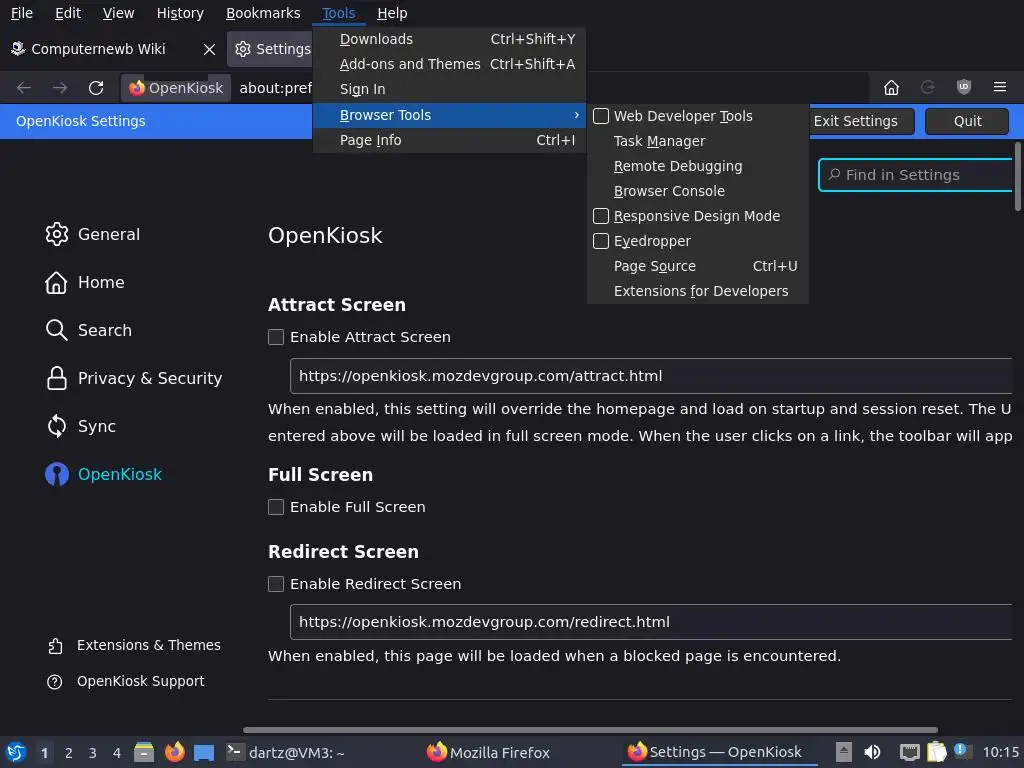The width and height of the screenshot is (1024, 768).
Task: Open Extensions for Developers item
Action: [x=697, y=291]
